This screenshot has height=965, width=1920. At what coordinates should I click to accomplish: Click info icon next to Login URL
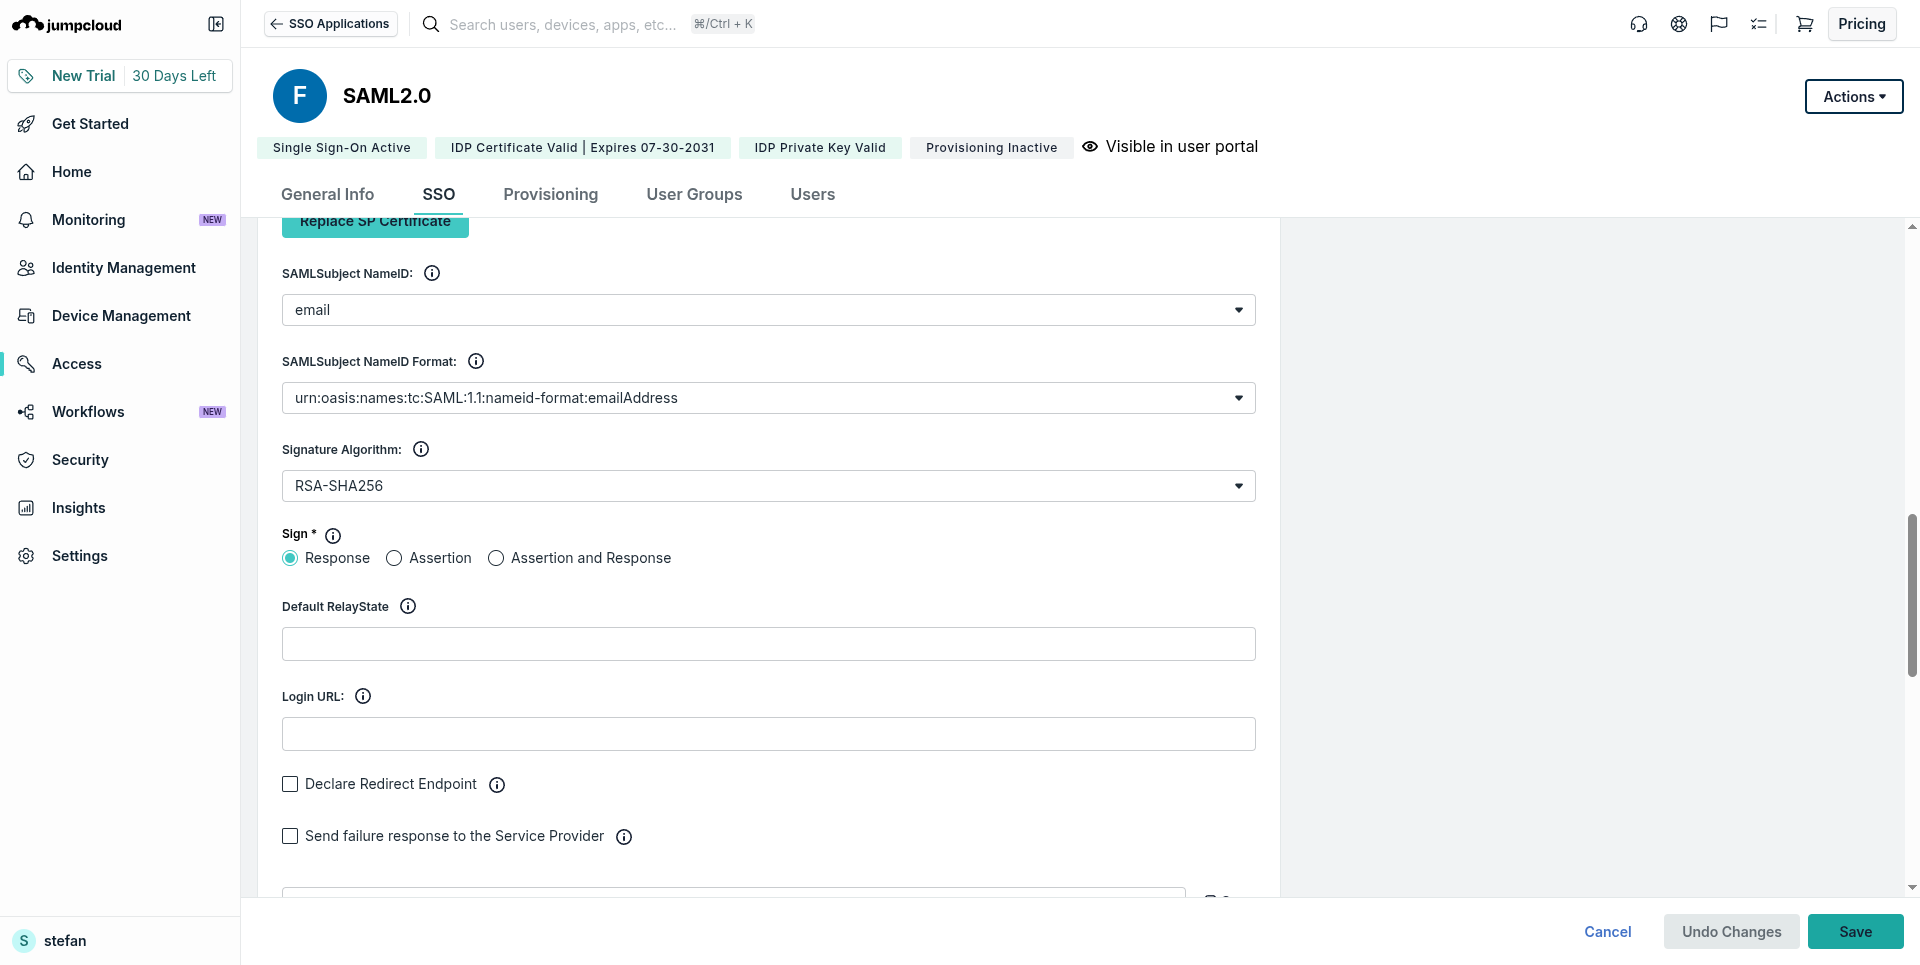(363, 696)
